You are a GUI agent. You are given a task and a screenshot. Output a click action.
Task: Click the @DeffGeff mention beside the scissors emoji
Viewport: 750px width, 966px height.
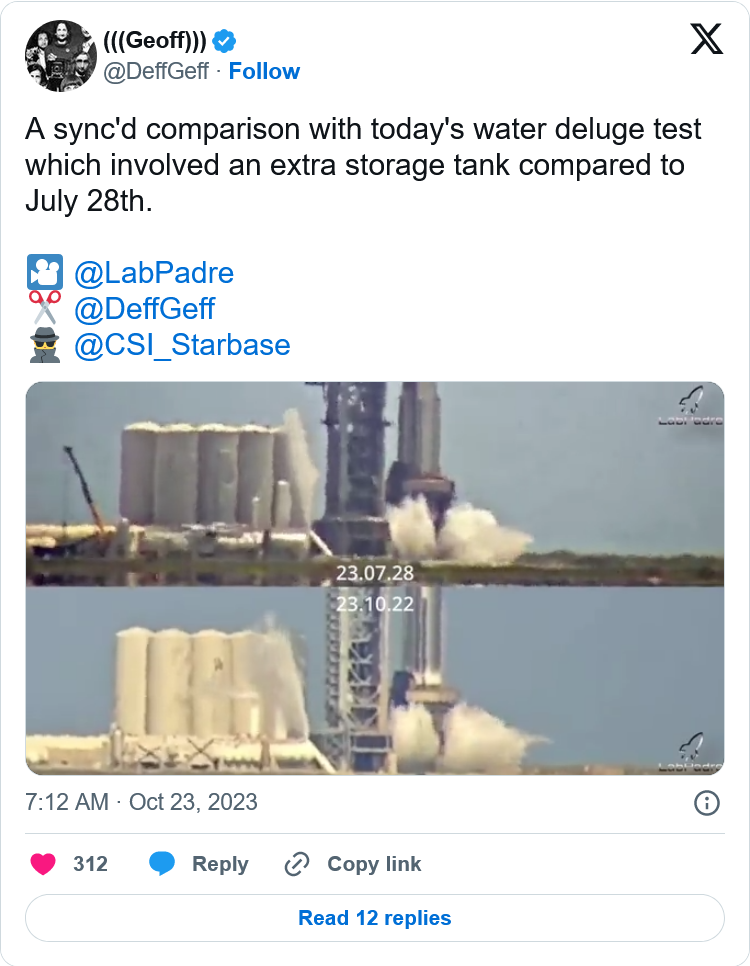coord(144,309)
